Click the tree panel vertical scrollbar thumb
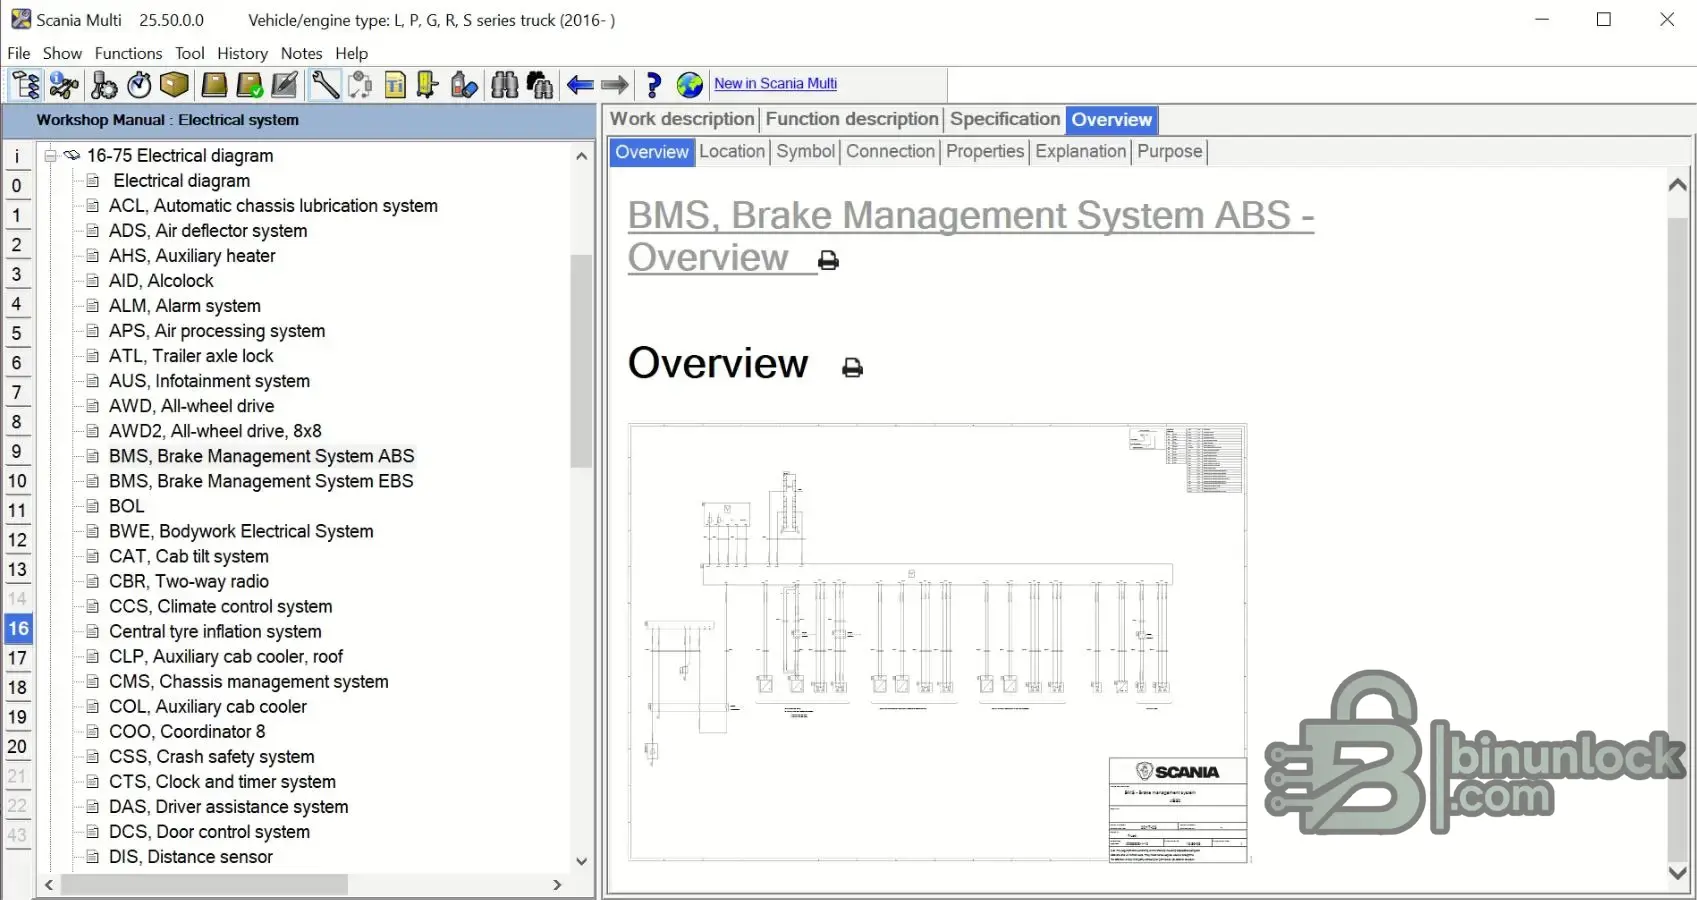The image size is (1697, 900). click(x=581, y=361)
